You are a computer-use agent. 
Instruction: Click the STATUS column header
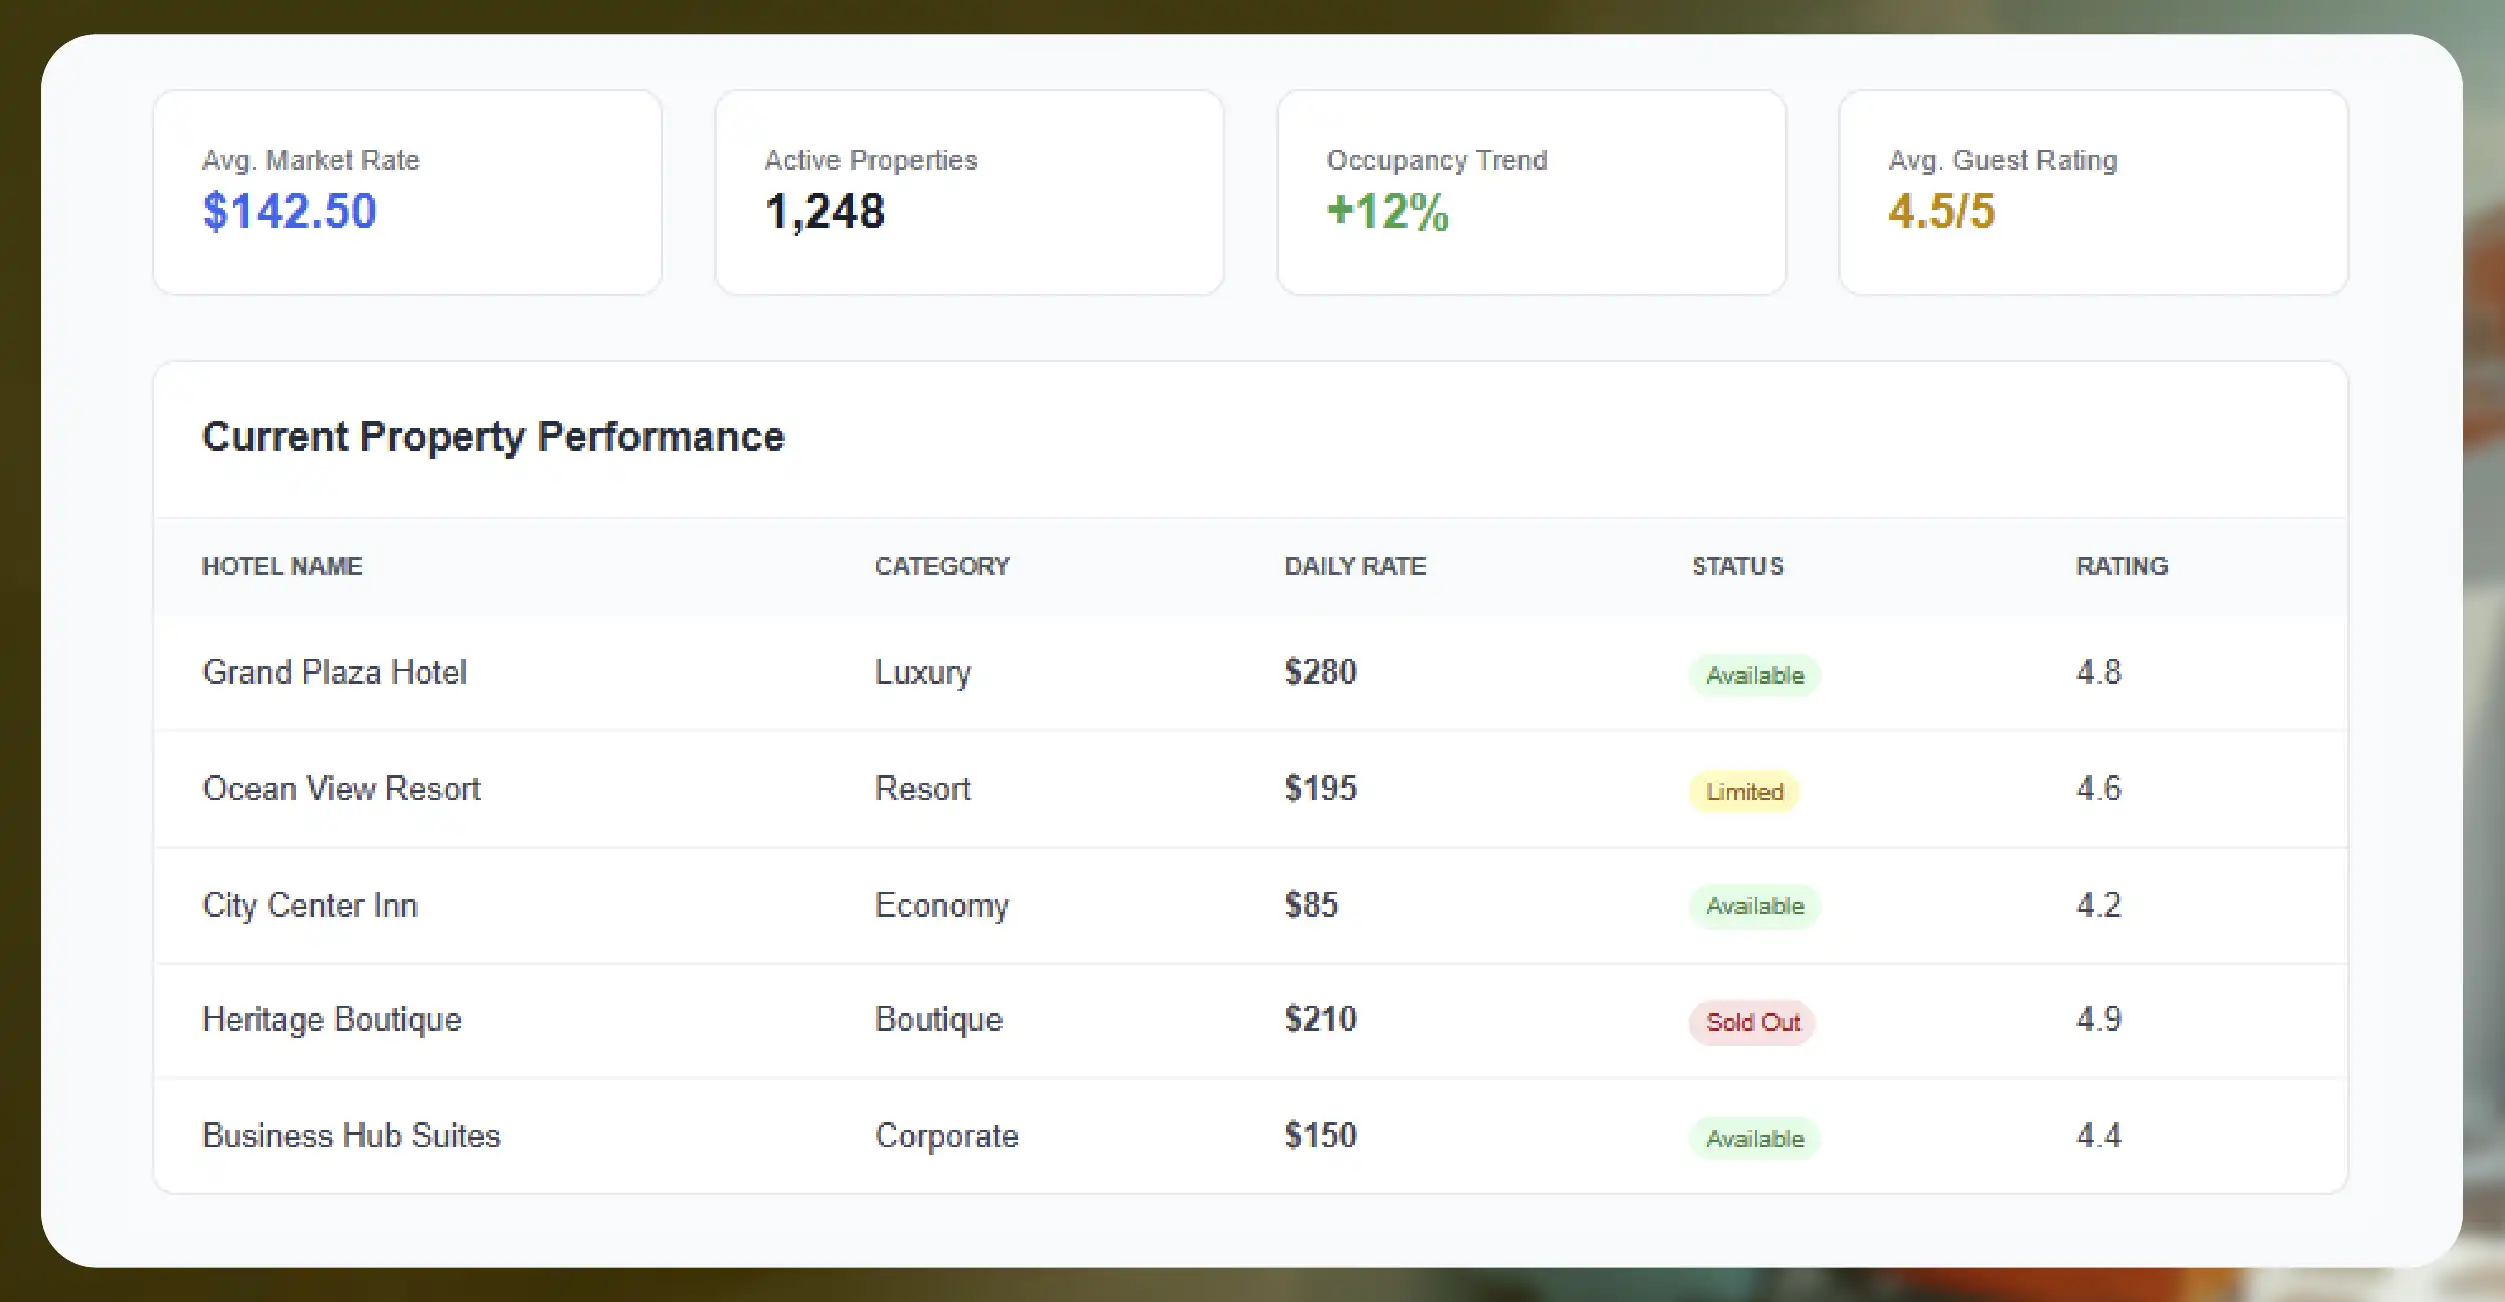click(x=1737, y=566)
